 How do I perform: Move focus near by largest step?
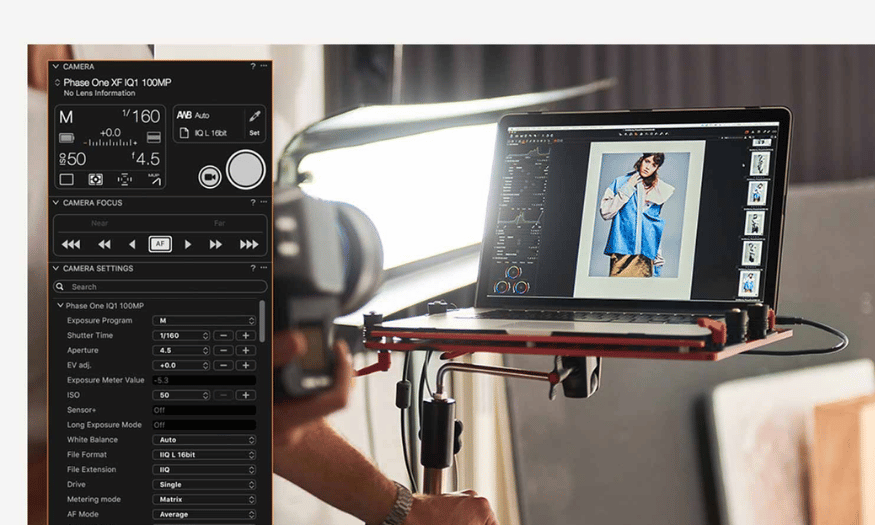coord(71,244)
